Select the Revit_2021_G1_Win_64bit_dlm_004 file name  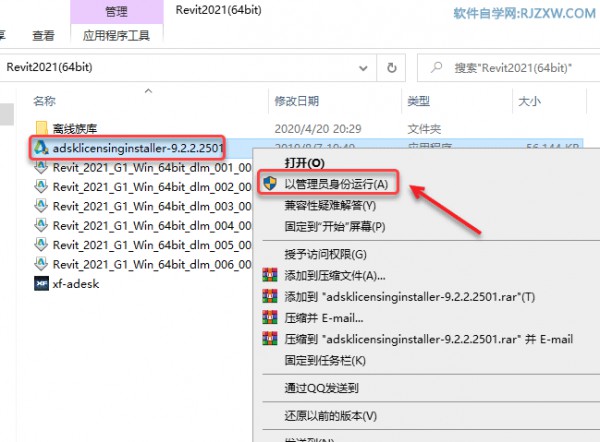[x=152, y=225]
